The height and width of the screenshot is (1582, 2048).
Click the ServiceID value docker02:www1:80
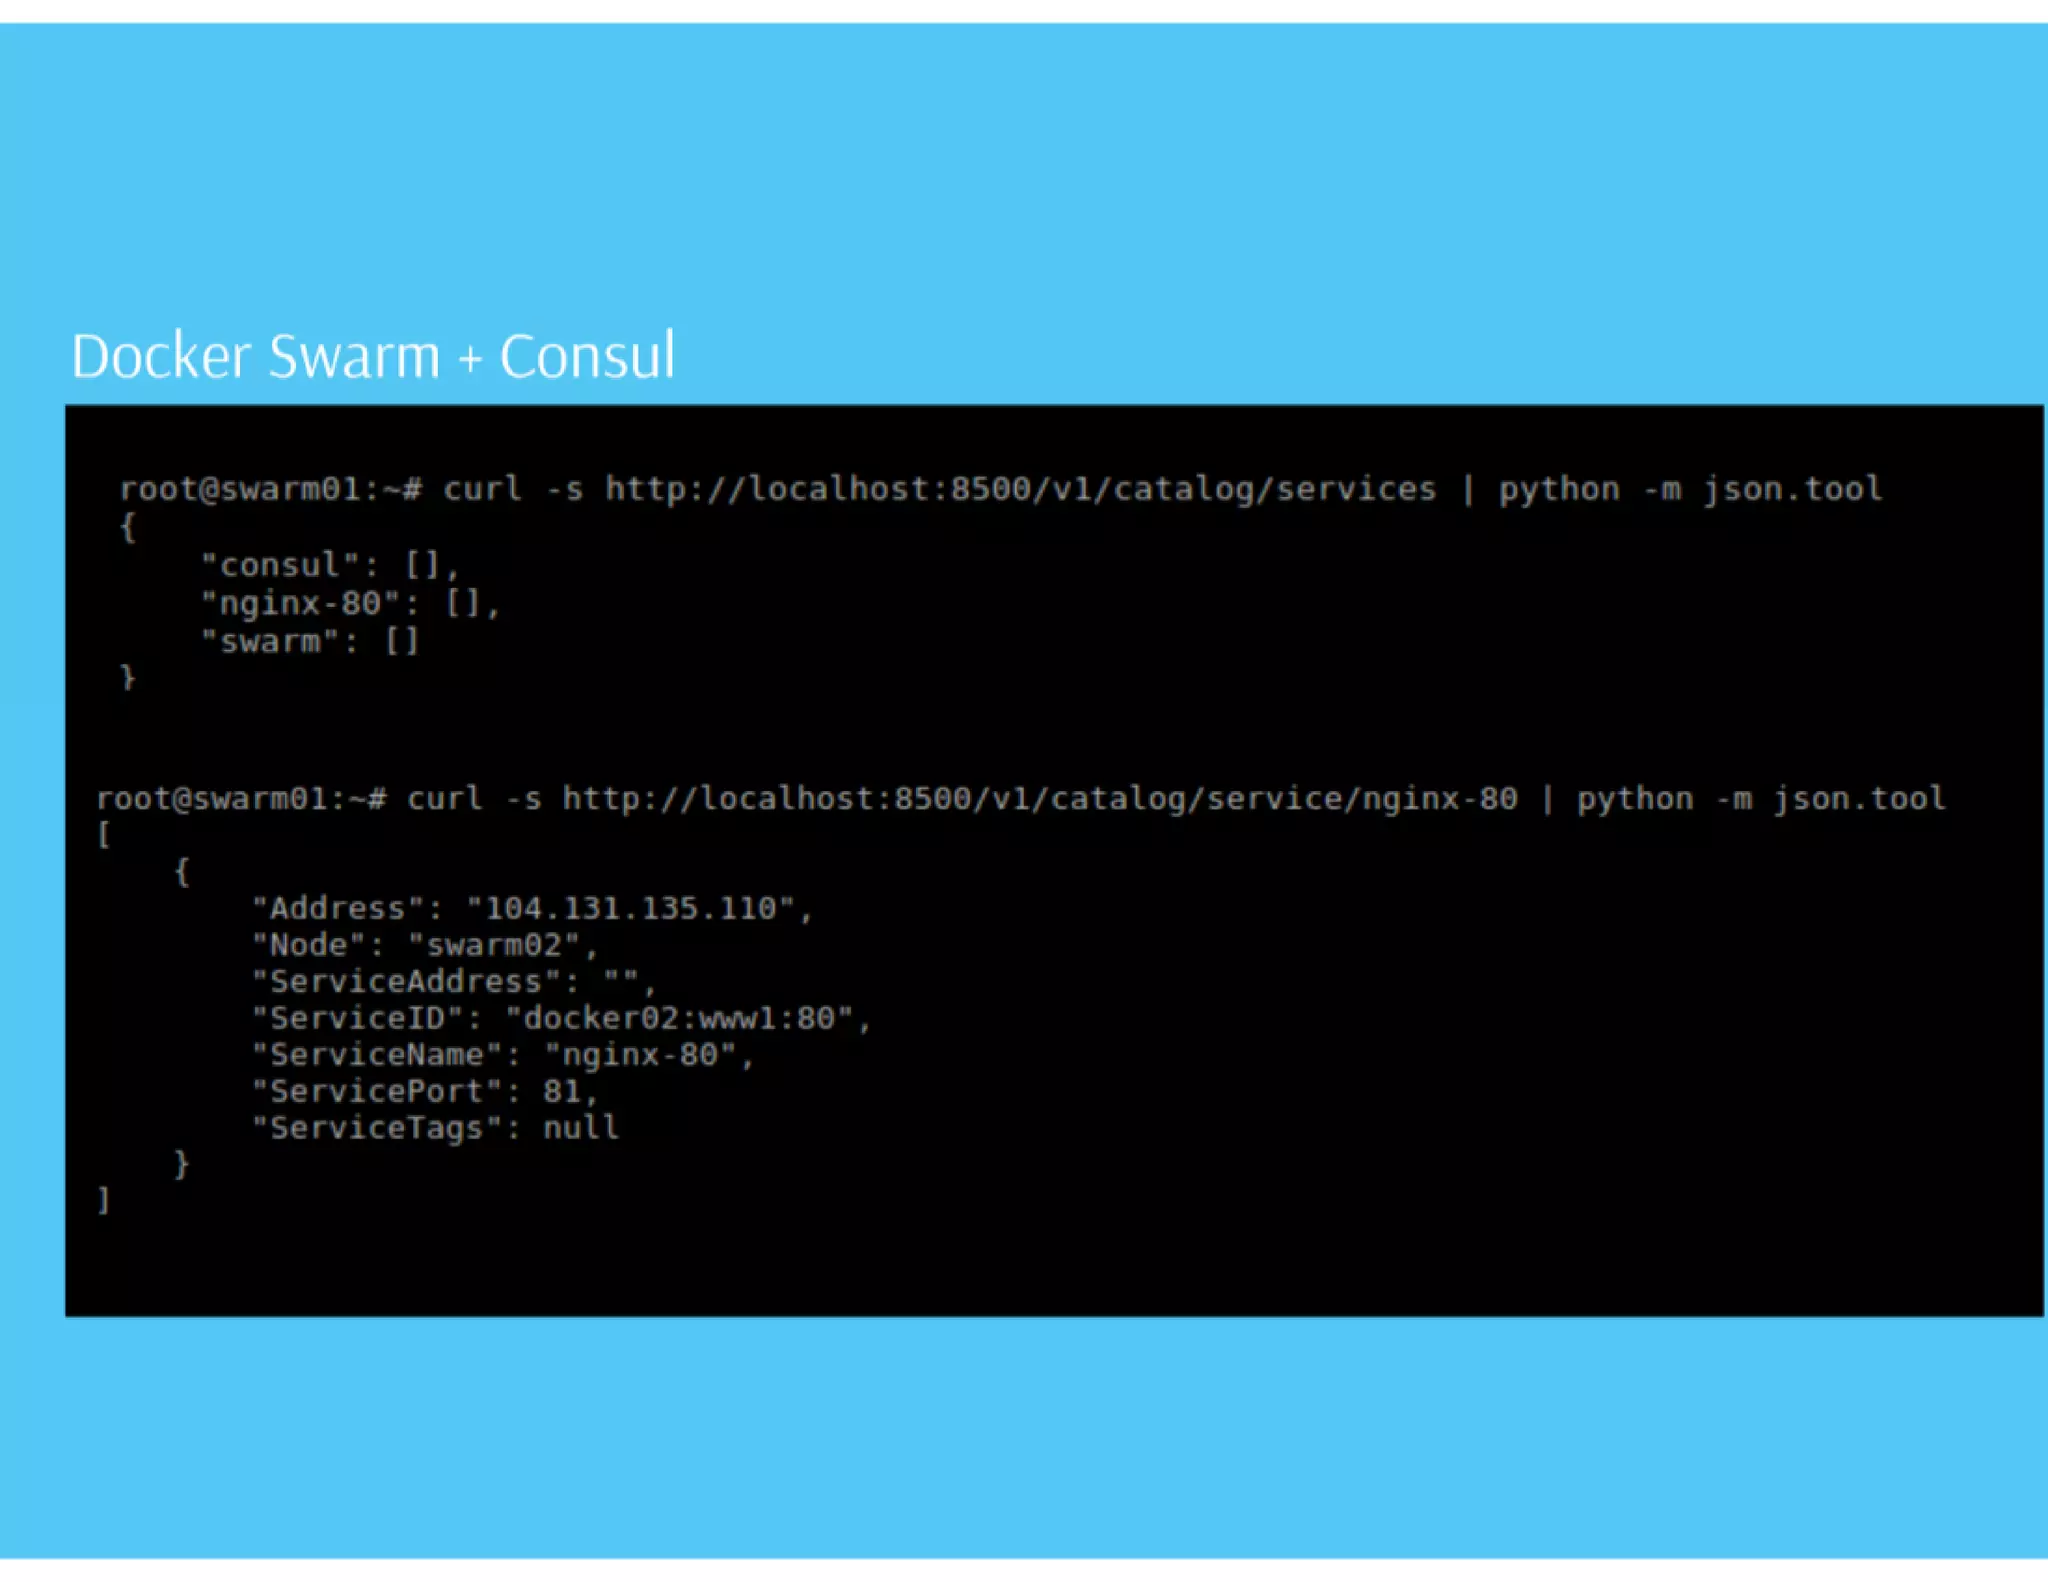click(x=679, y=1018)
